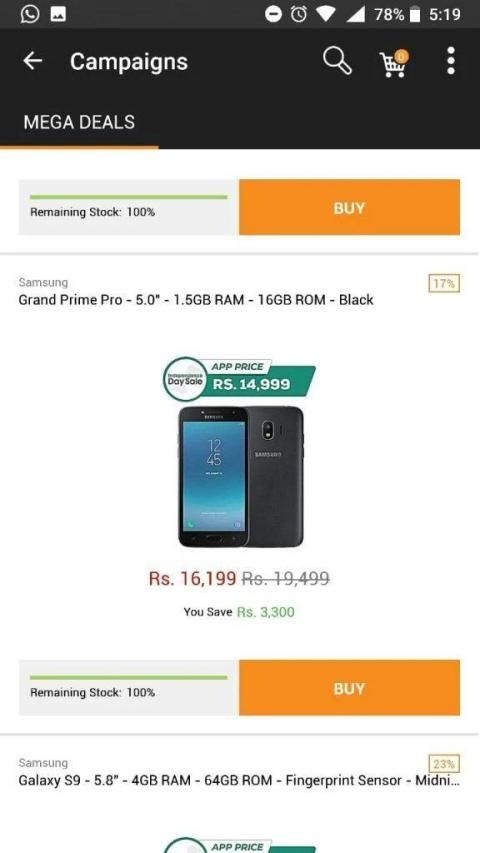Viewport: 480px width, 853px height.
Task: Tap the do-not-disturb status icon
Action: click(x=273, y=14)
